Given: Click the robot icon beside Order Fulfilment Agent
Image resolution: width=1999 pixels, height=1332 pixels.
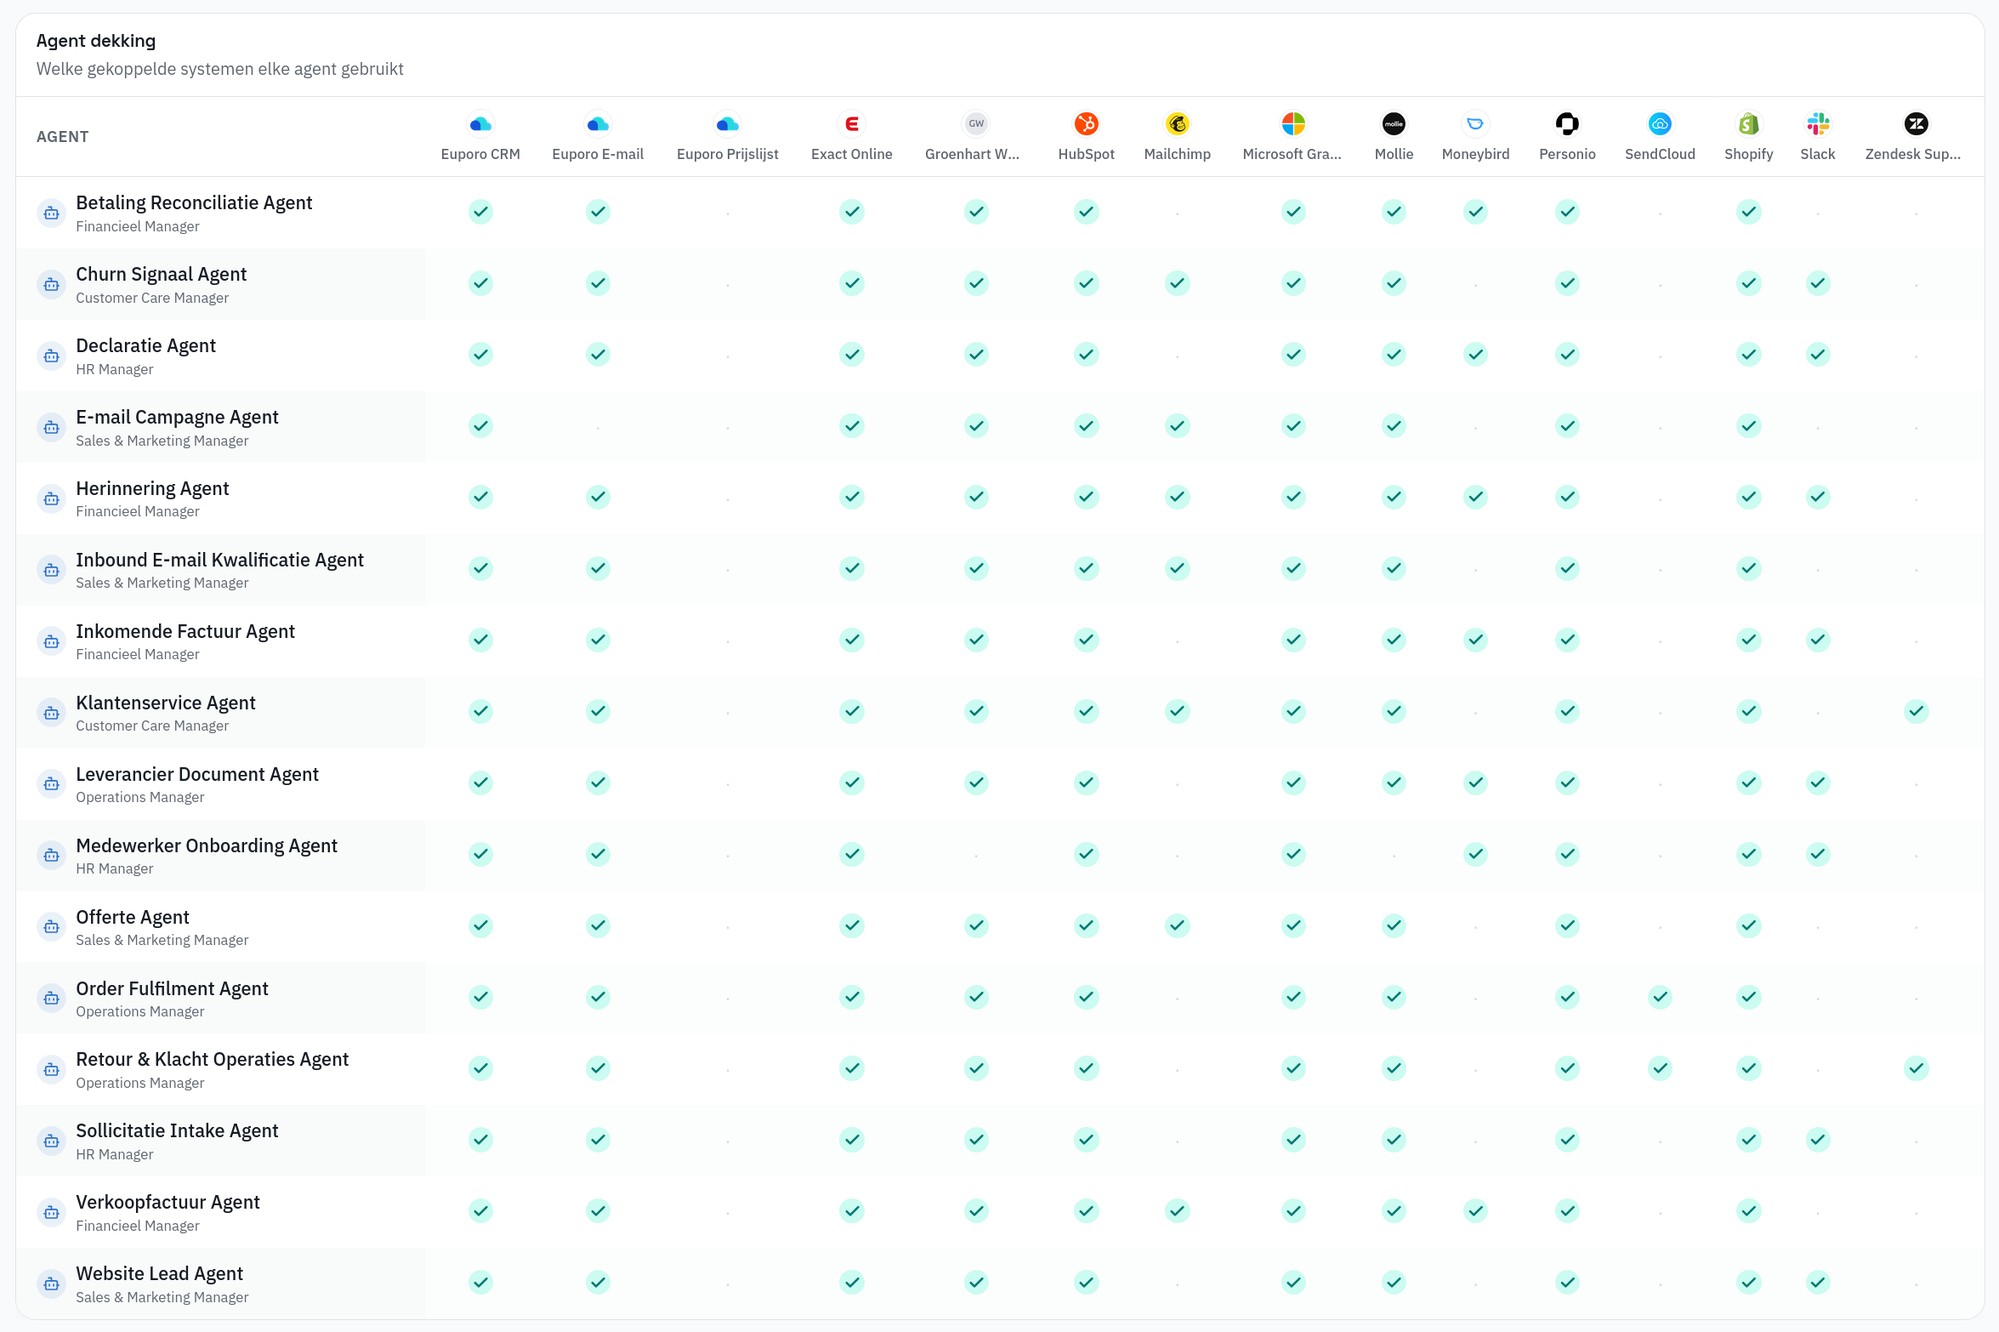Looking at the screenshot, I should (51, 998).
